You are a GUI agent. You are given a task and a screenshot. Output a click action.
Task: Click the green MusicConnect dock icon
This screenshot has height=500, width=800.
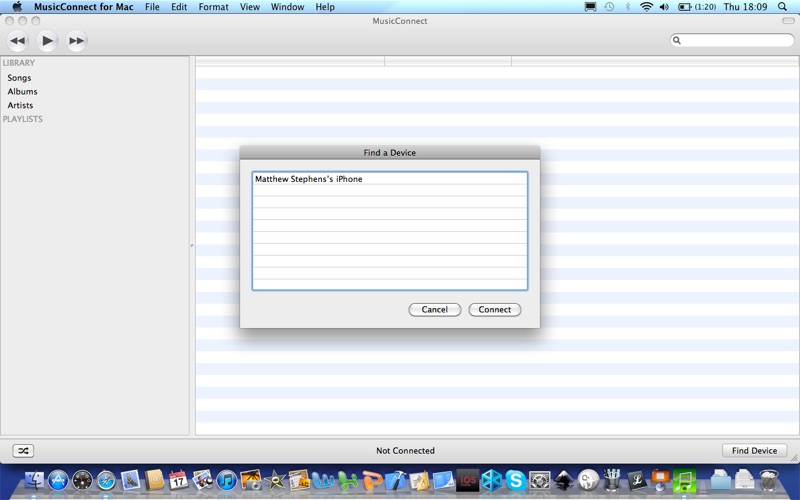684,480
